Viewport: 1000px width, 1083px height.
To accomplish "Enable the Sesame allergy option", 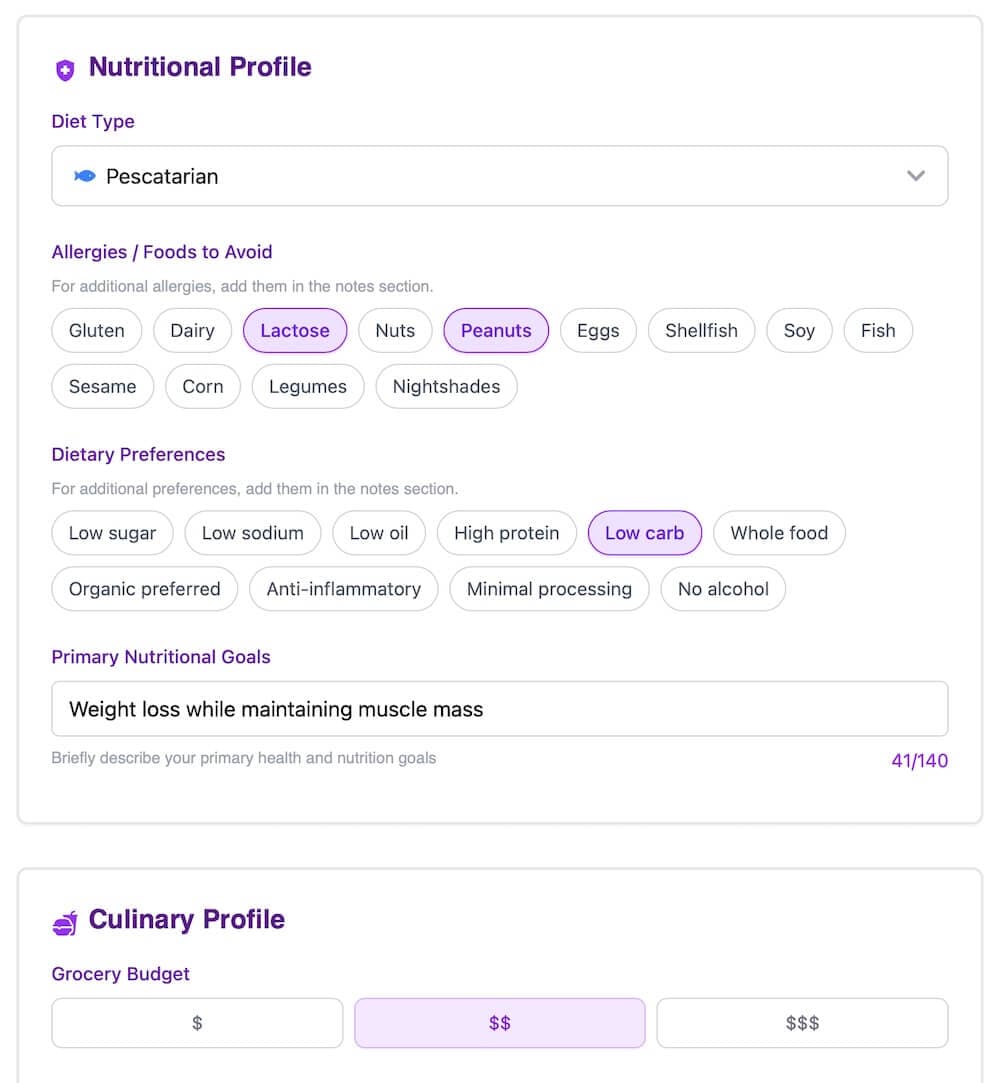I will (102, 387).
